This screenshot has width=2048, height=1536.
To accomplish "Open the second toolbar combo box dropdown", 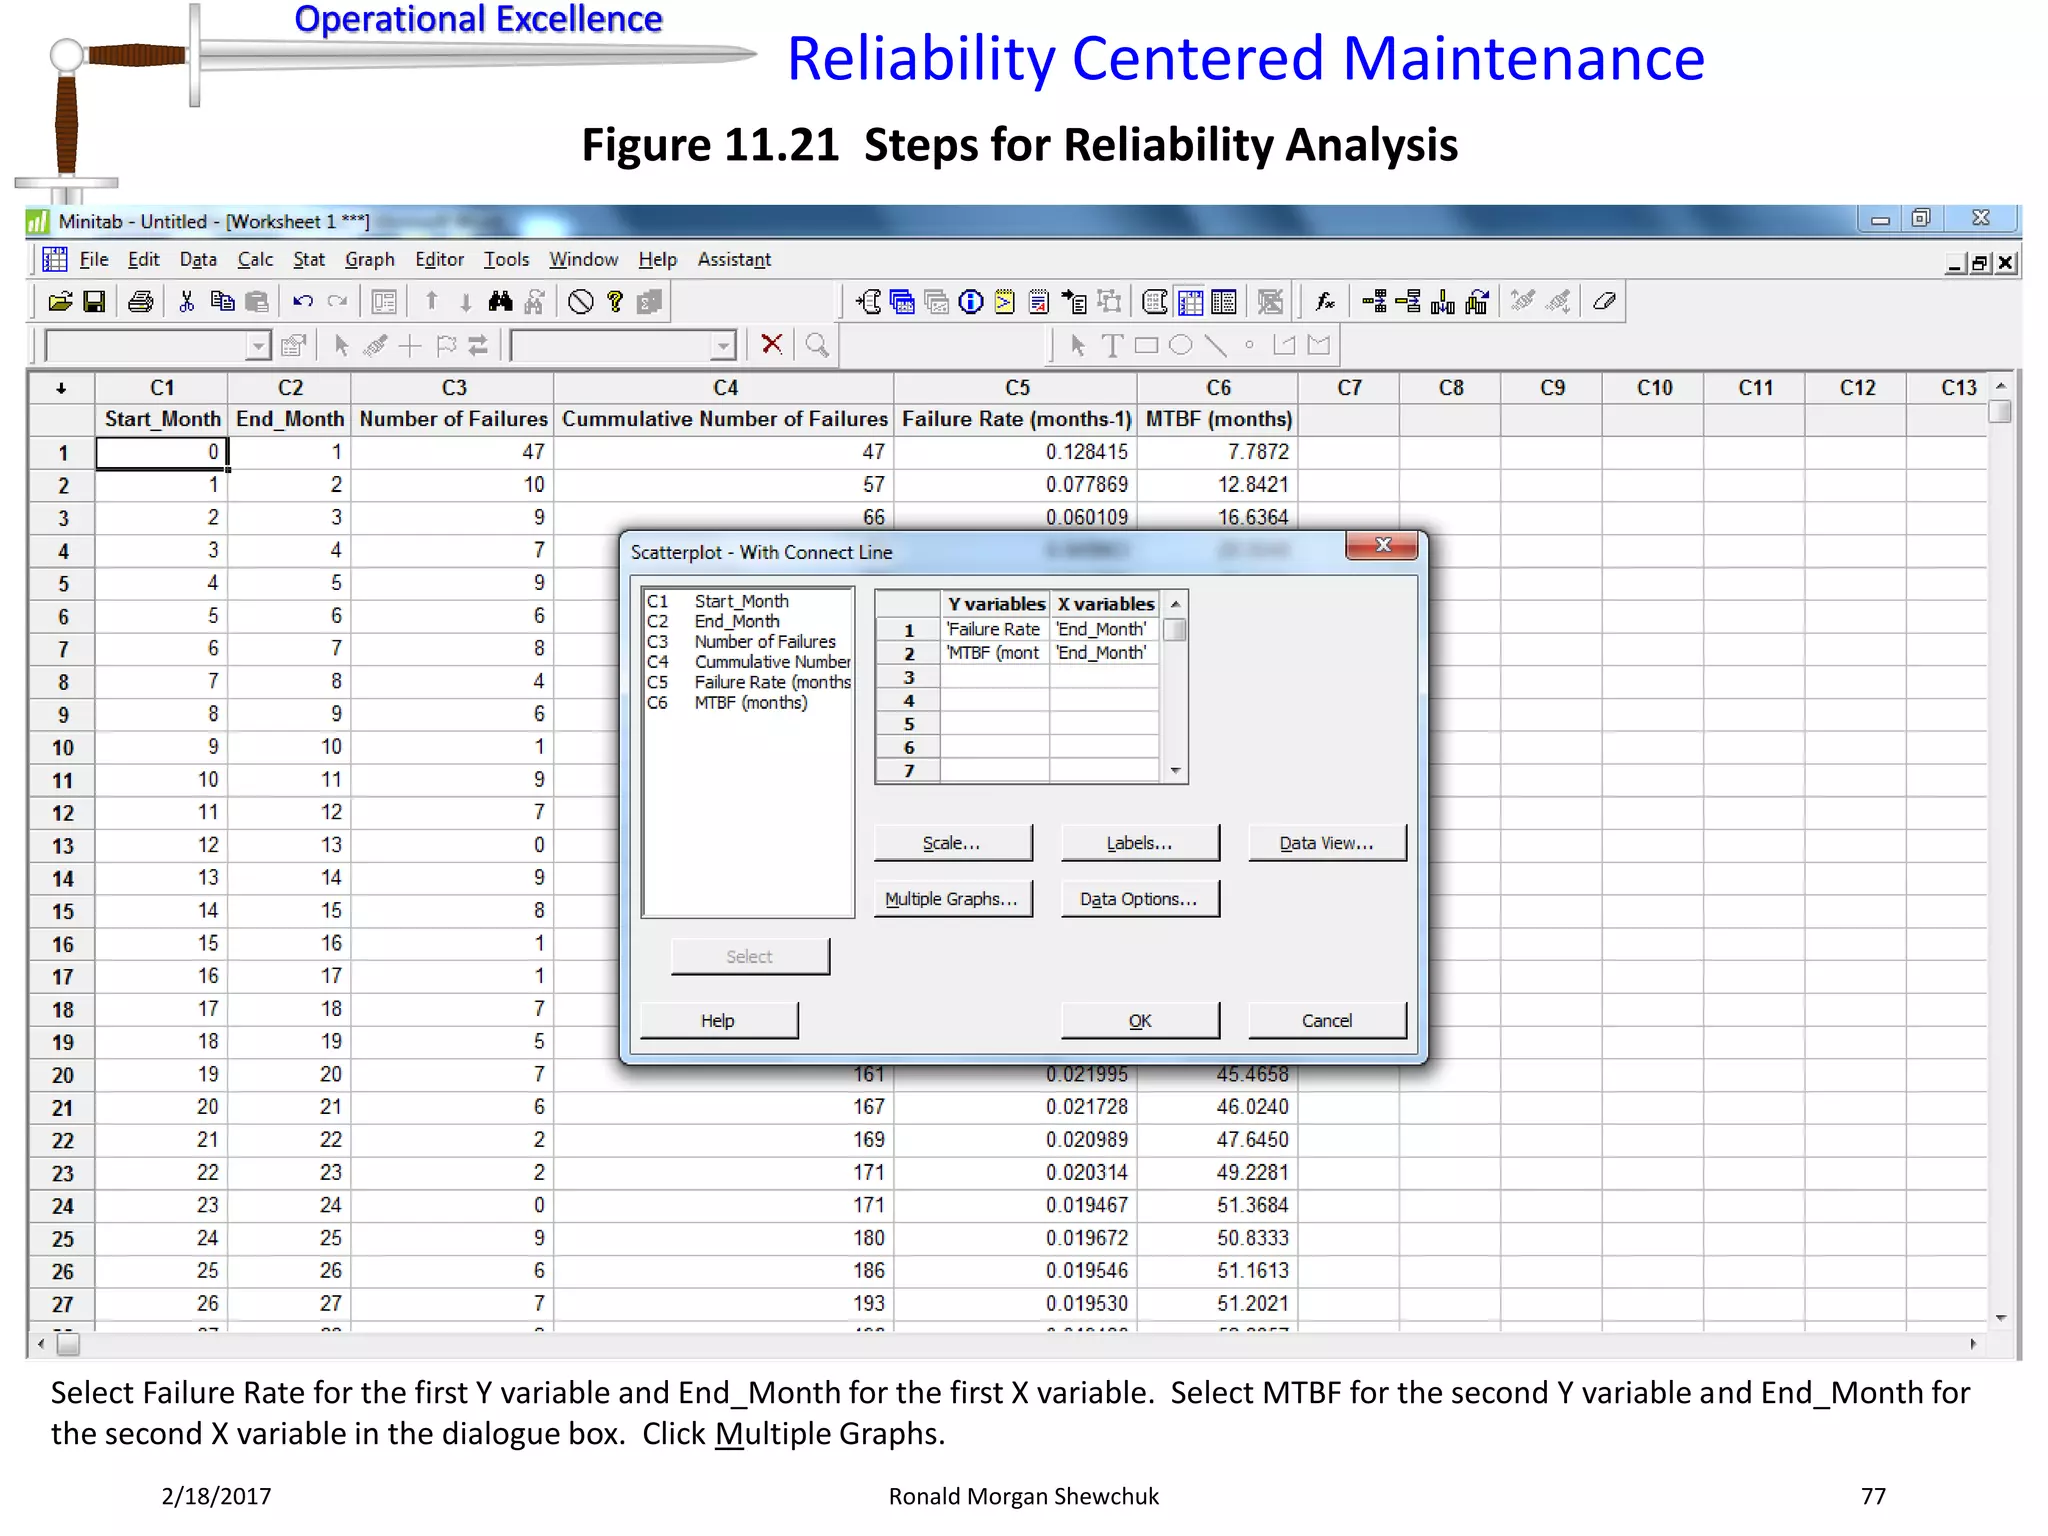I will click(x=724, y=346).
